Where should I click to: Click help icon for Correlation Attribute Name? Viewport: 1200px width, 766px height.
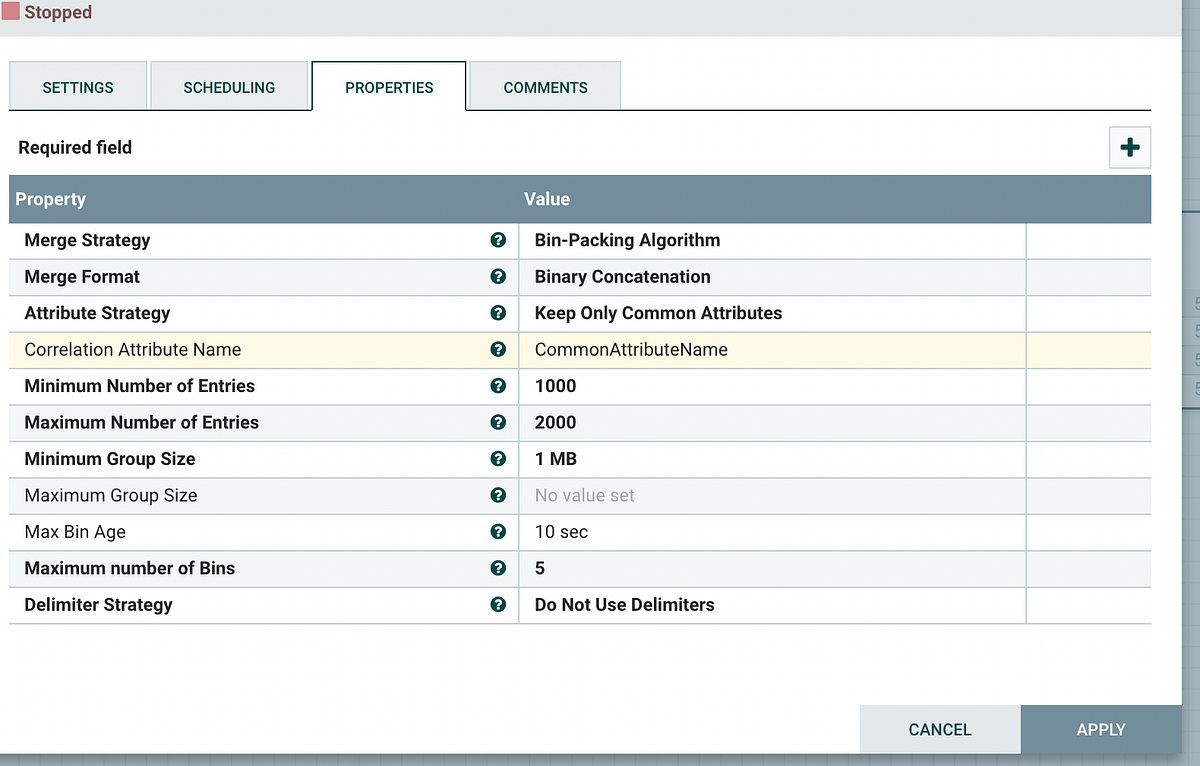tap(498, 350)
